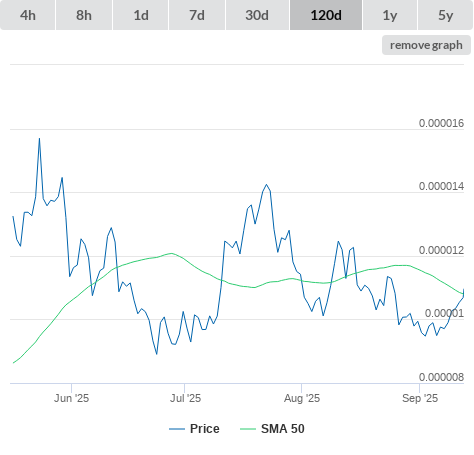This screenshot has height=455, width=474.
Task: Click the Jun '25 axis marker
Action: point(71,398)
